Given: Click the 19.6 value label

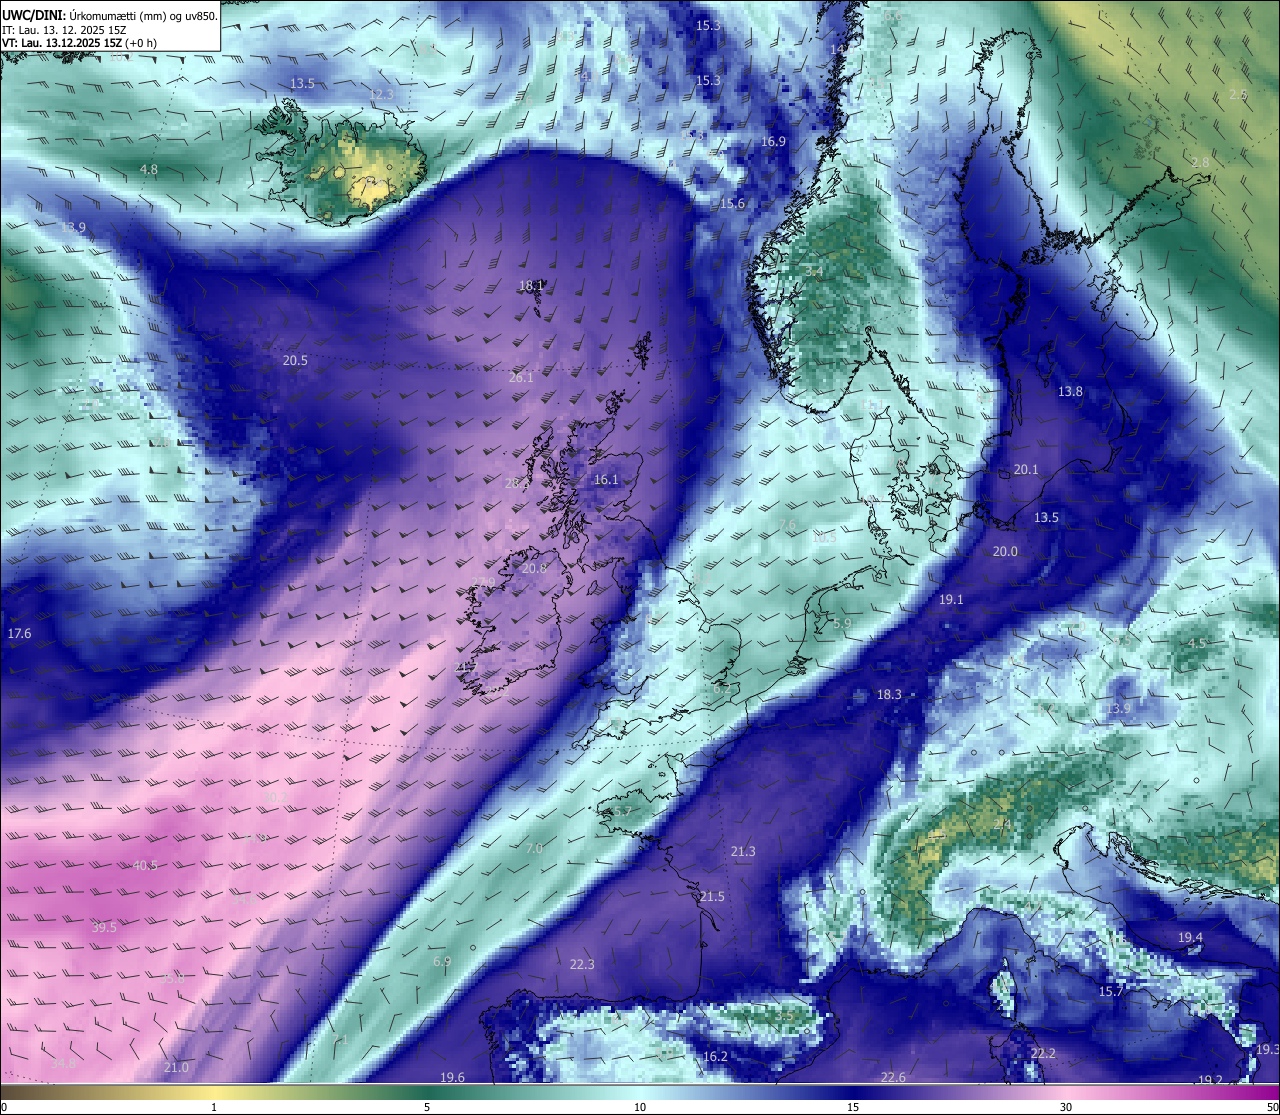Looking at the screenshot, I should click(452, 1077).
